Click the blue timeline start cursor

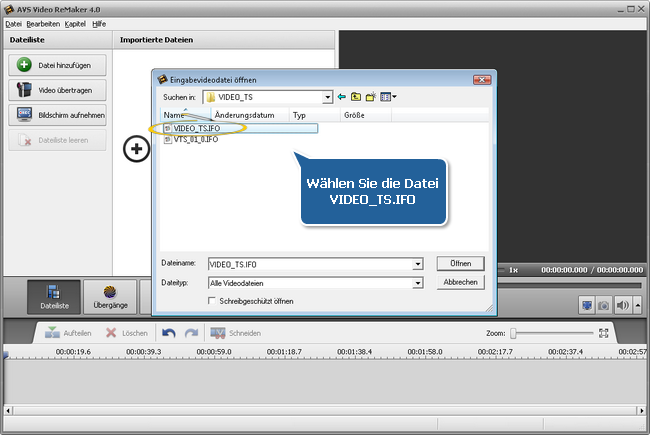(6, 355)
